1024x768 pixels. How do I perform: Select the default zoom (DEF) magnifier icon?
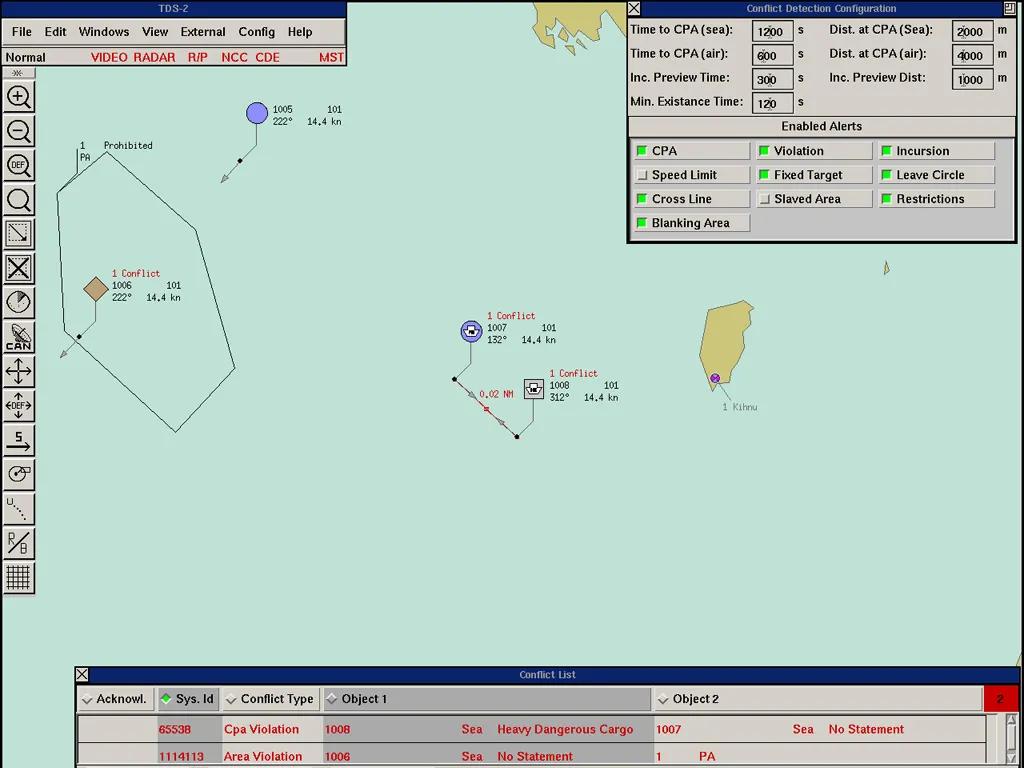pyautogui.click(x=19, y=165)
